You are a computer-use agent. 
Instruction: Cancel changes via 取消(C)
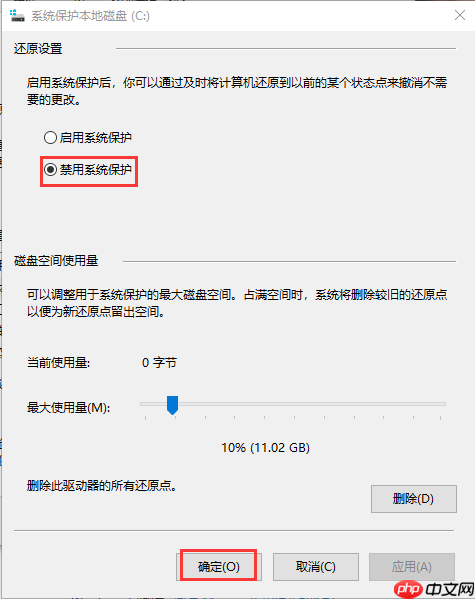(x=316, y=567)
